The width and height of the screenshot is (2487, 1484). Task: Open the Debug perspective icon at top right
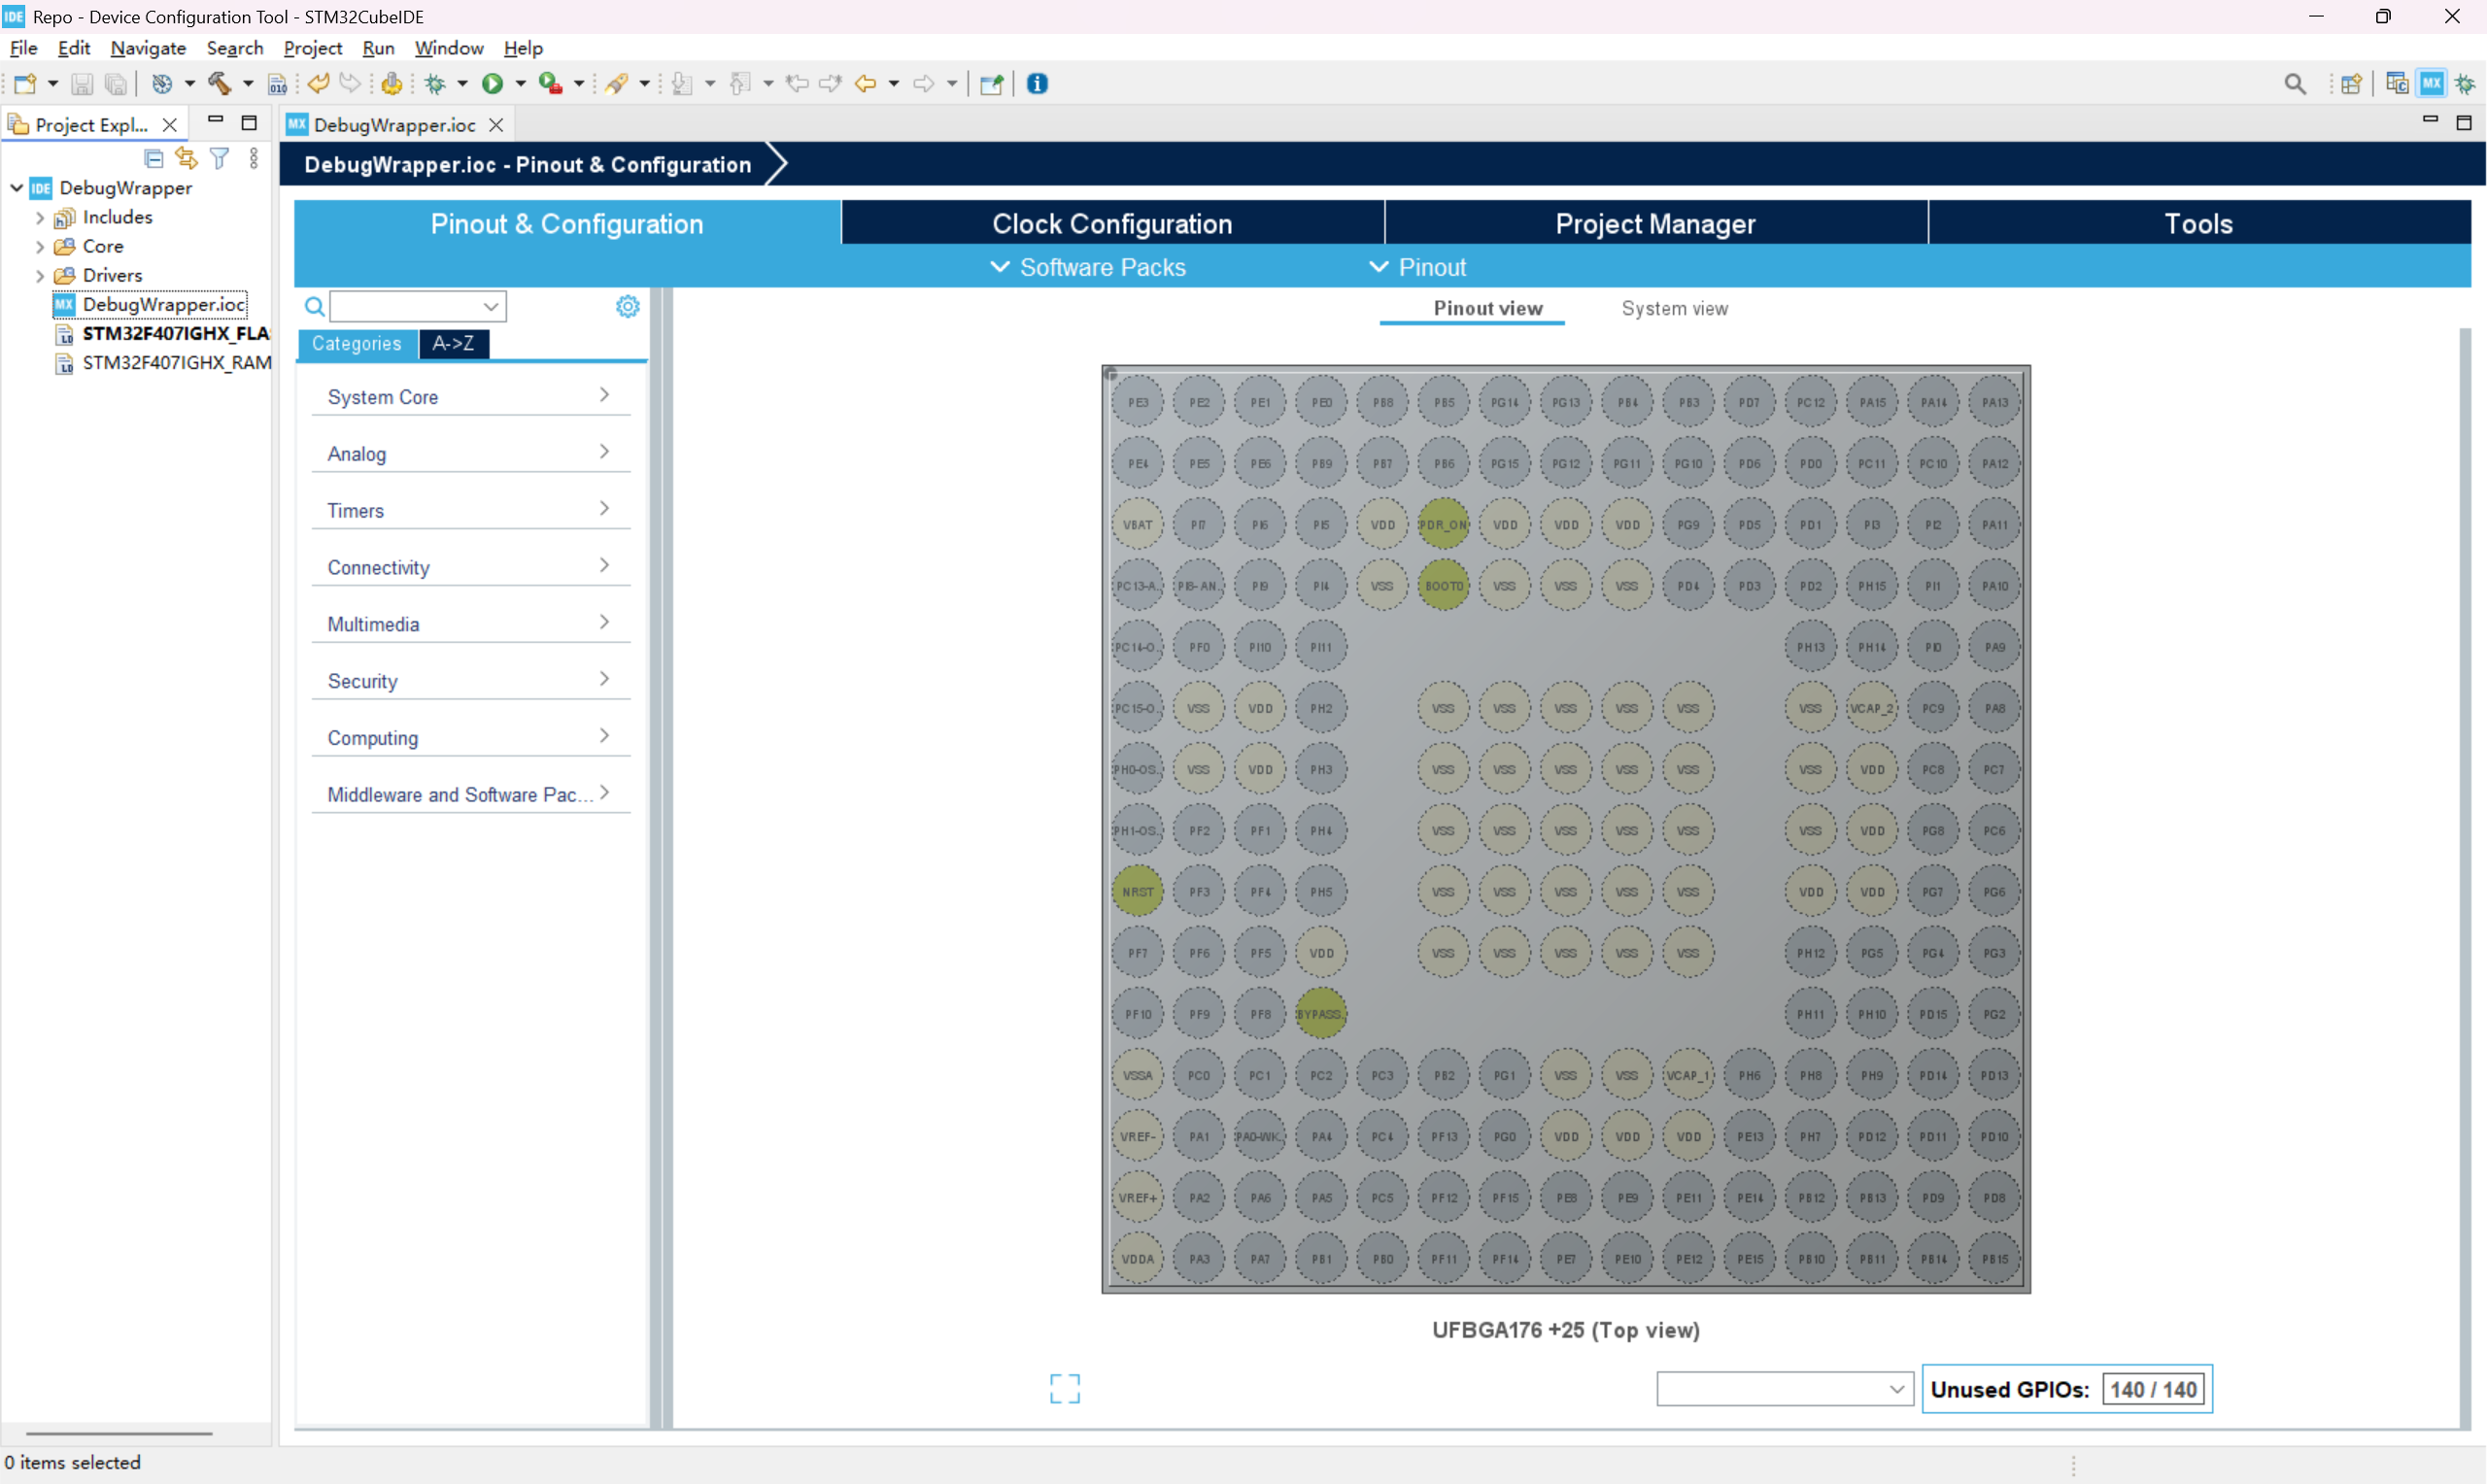pyautogui.click(x=2465, y=84)
